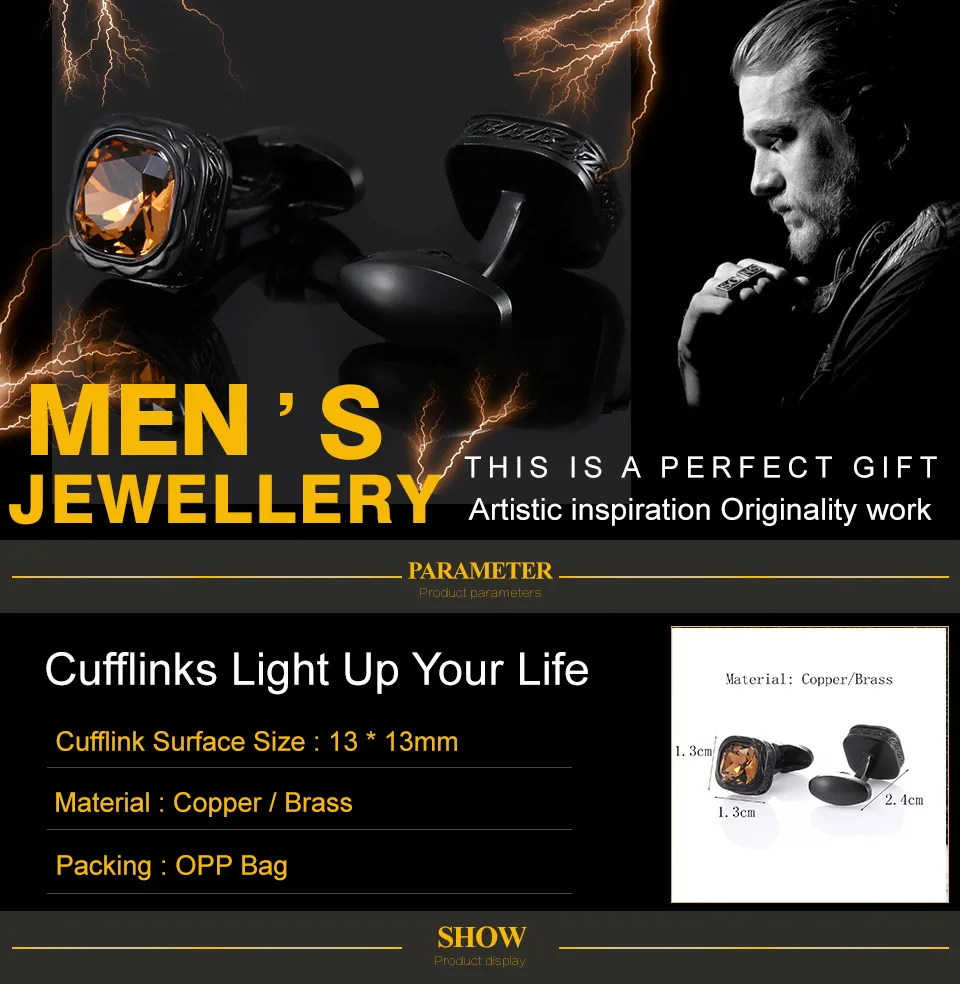
Task: Click the 1.3cm label below the small cufflink
Action: [737, 812]
